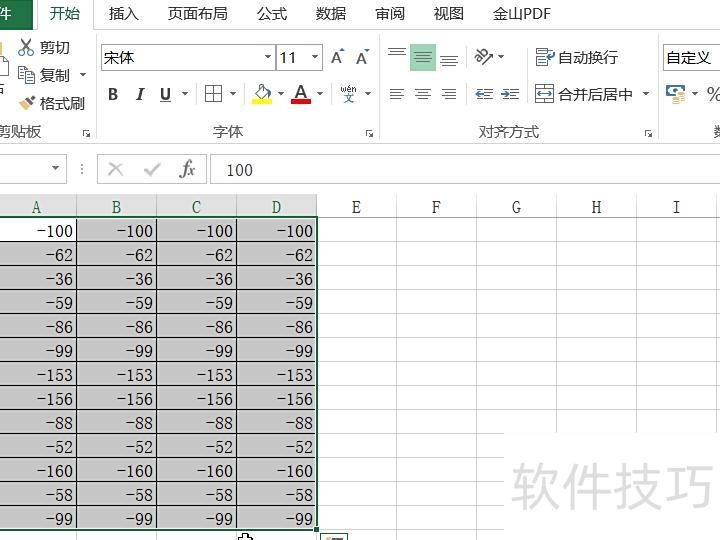Viewport: 720px width, 540px height.
Task: Click the formula bar showing 100
Action: [465, 170]
